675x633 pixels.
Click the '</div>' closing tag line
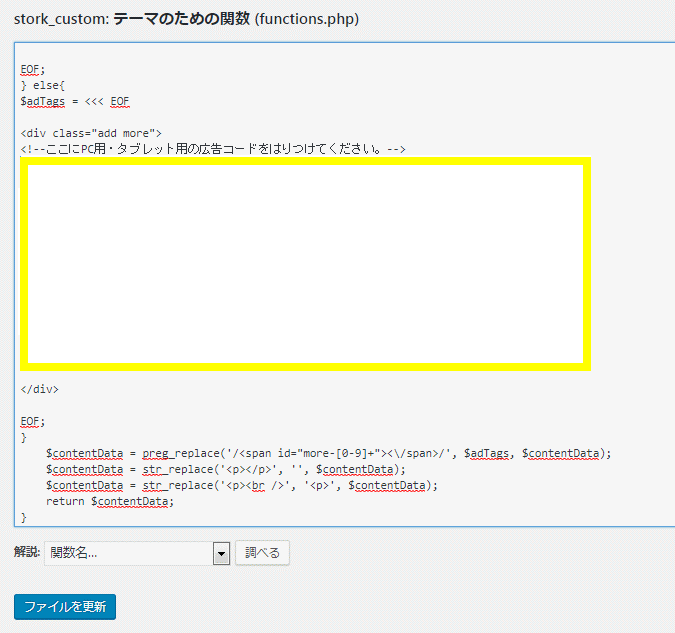pos(39,389)
